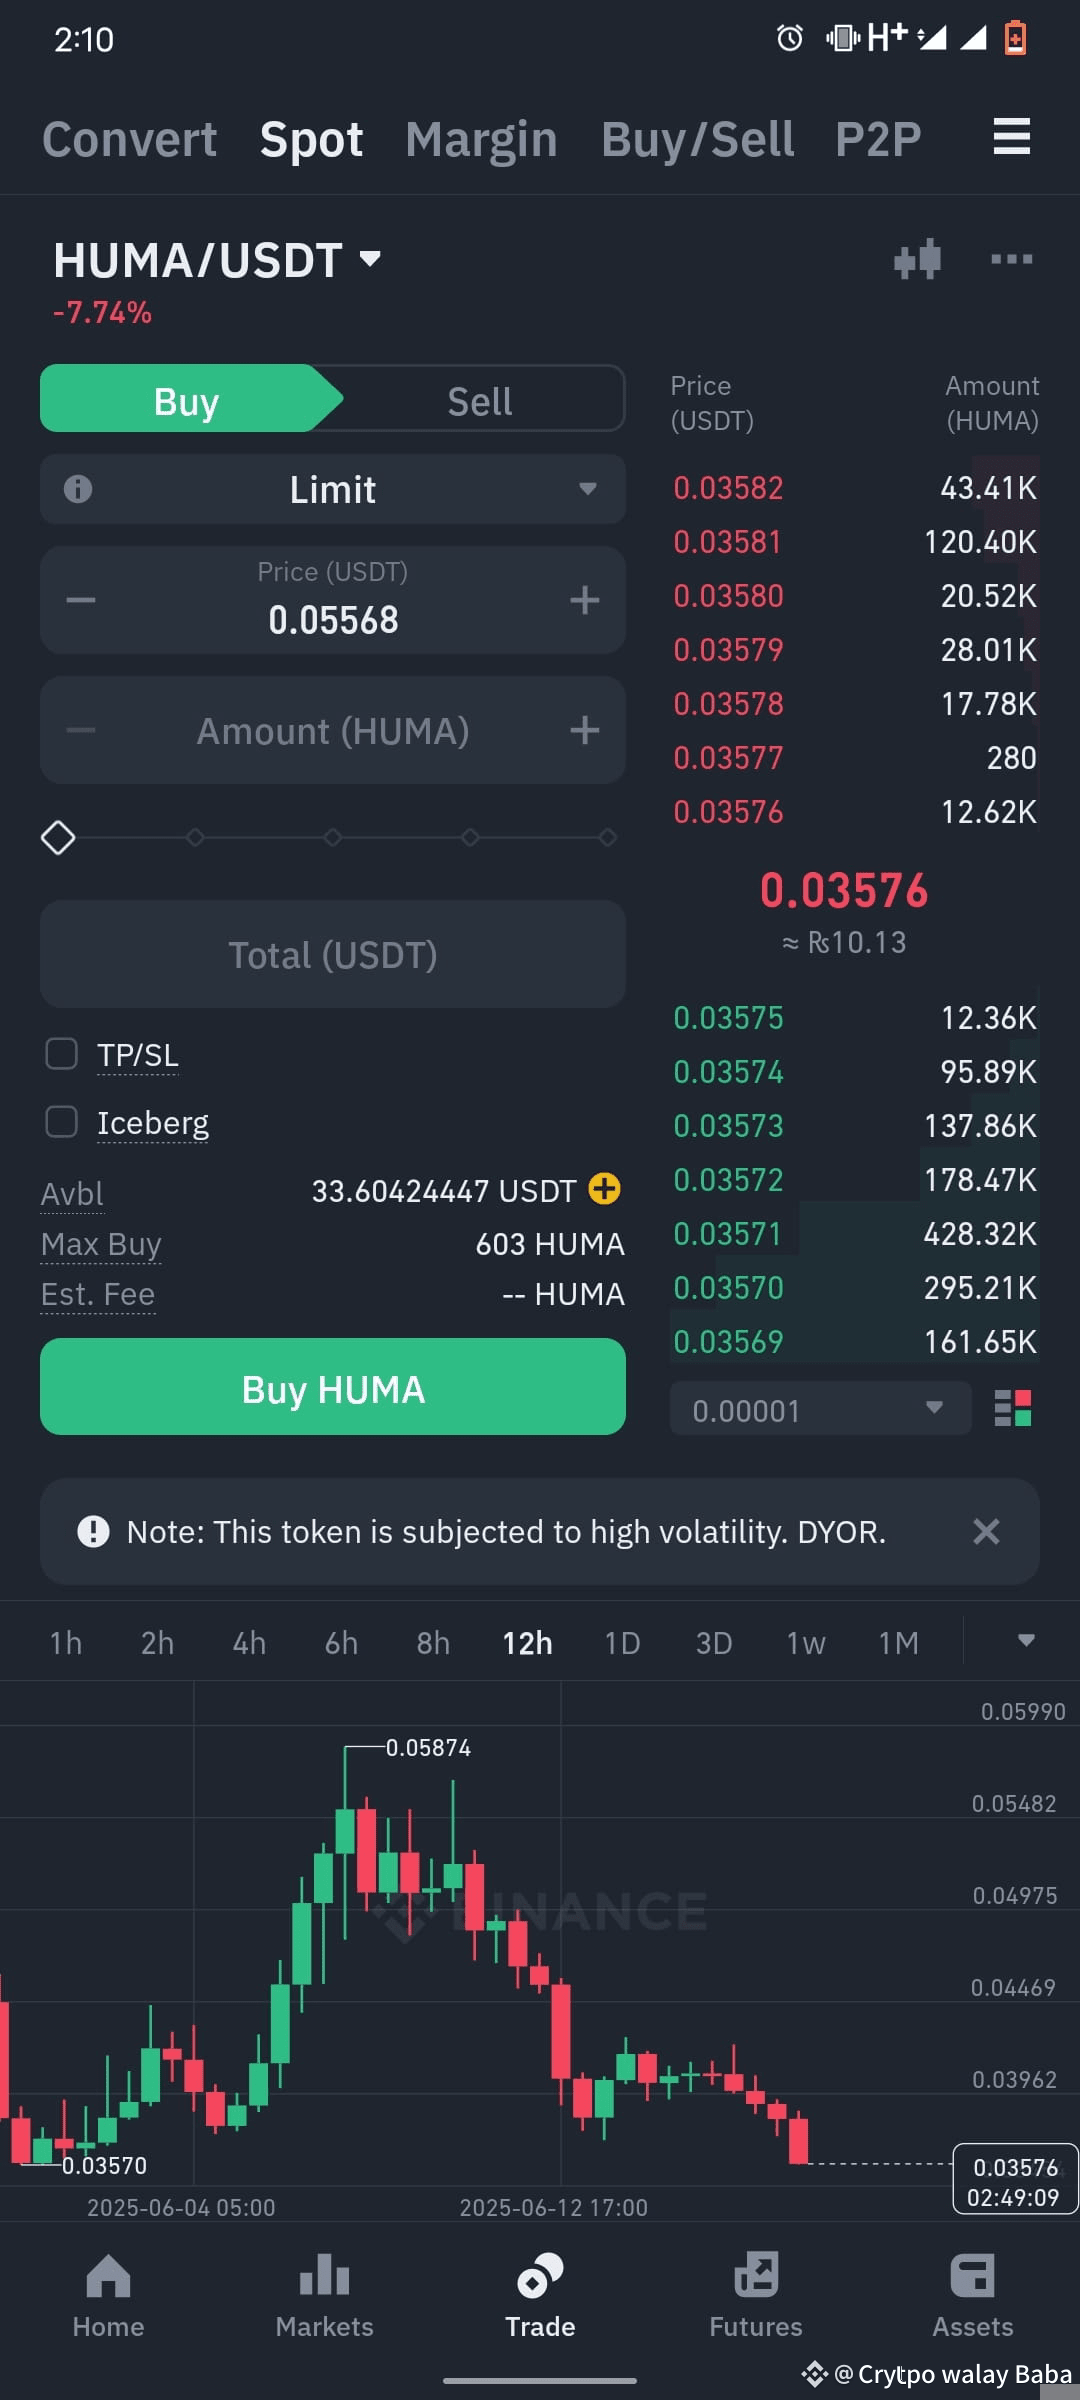Tap the vibrate mode status icon

pyautogui.click(x=843, y=39)
